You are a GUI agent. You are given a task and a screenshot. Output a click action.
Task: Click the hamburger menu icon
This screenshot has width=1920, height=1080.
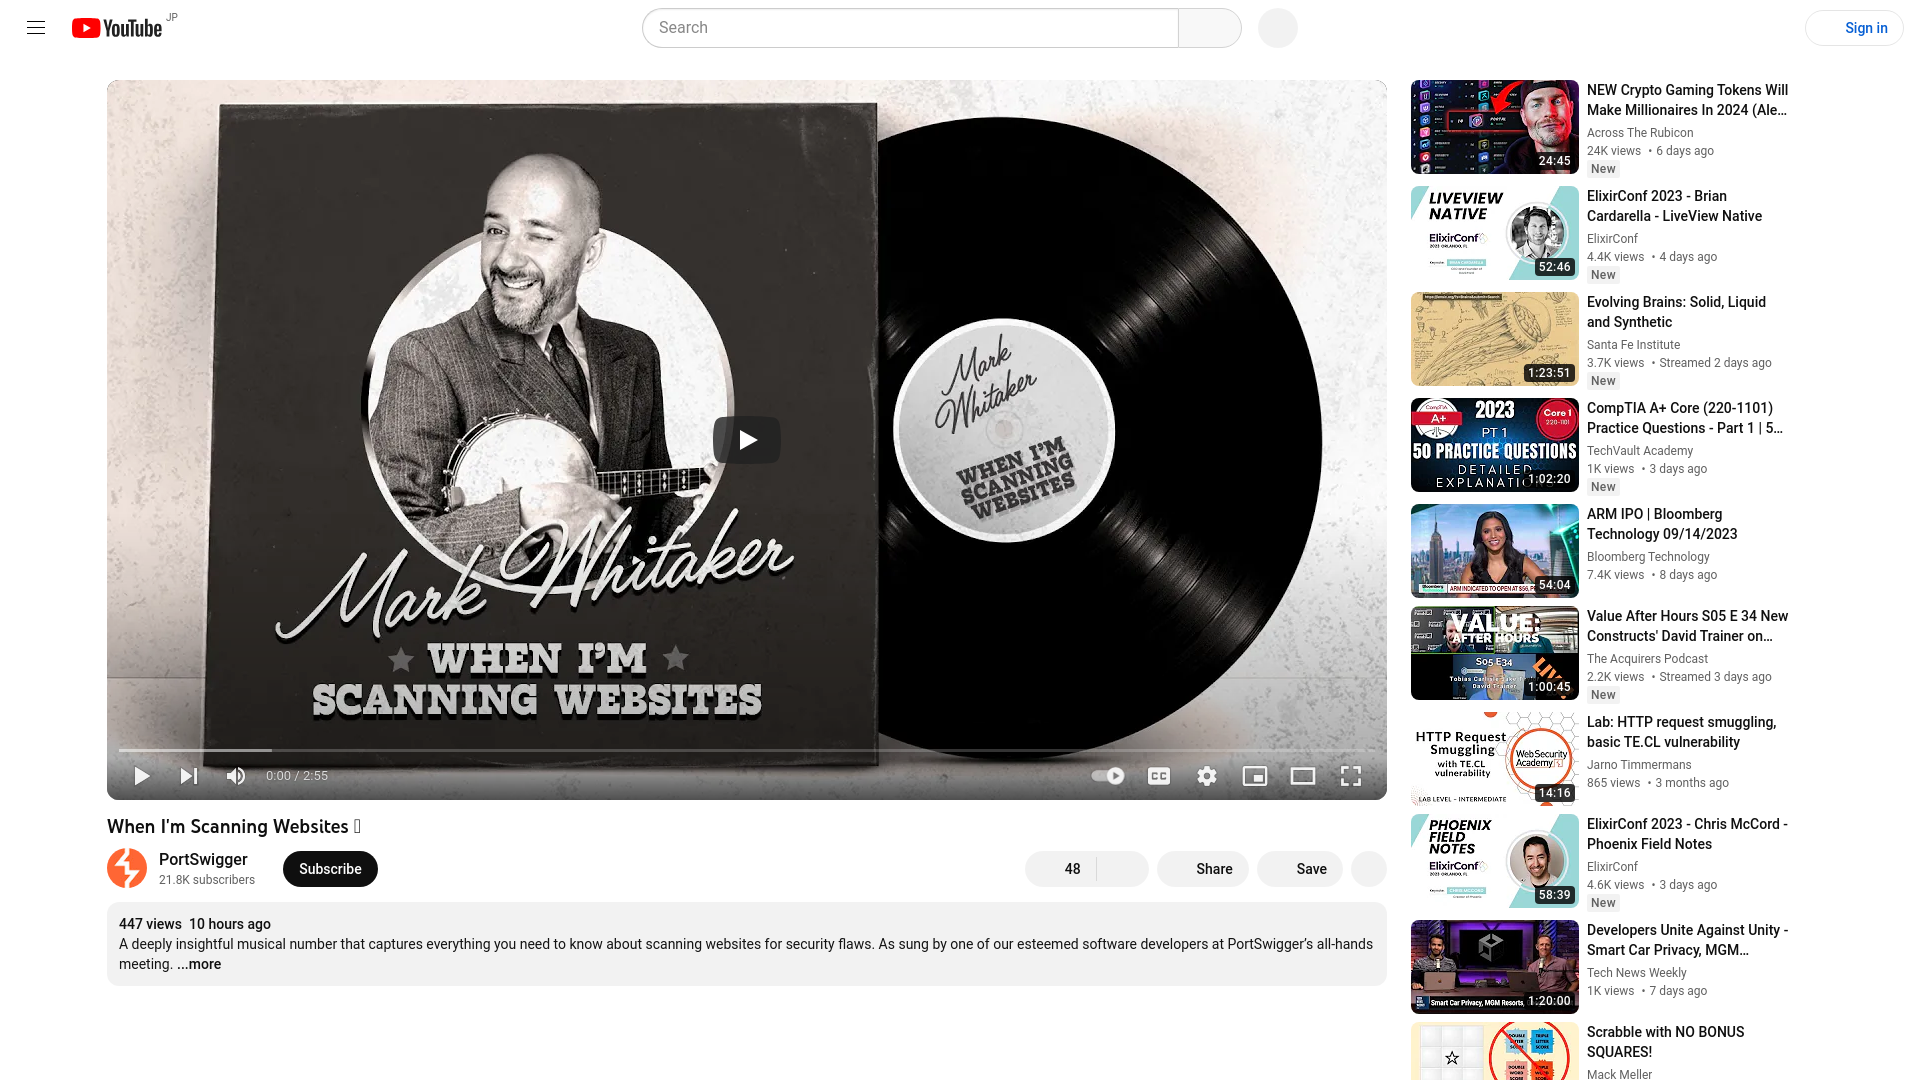point(36,28)
